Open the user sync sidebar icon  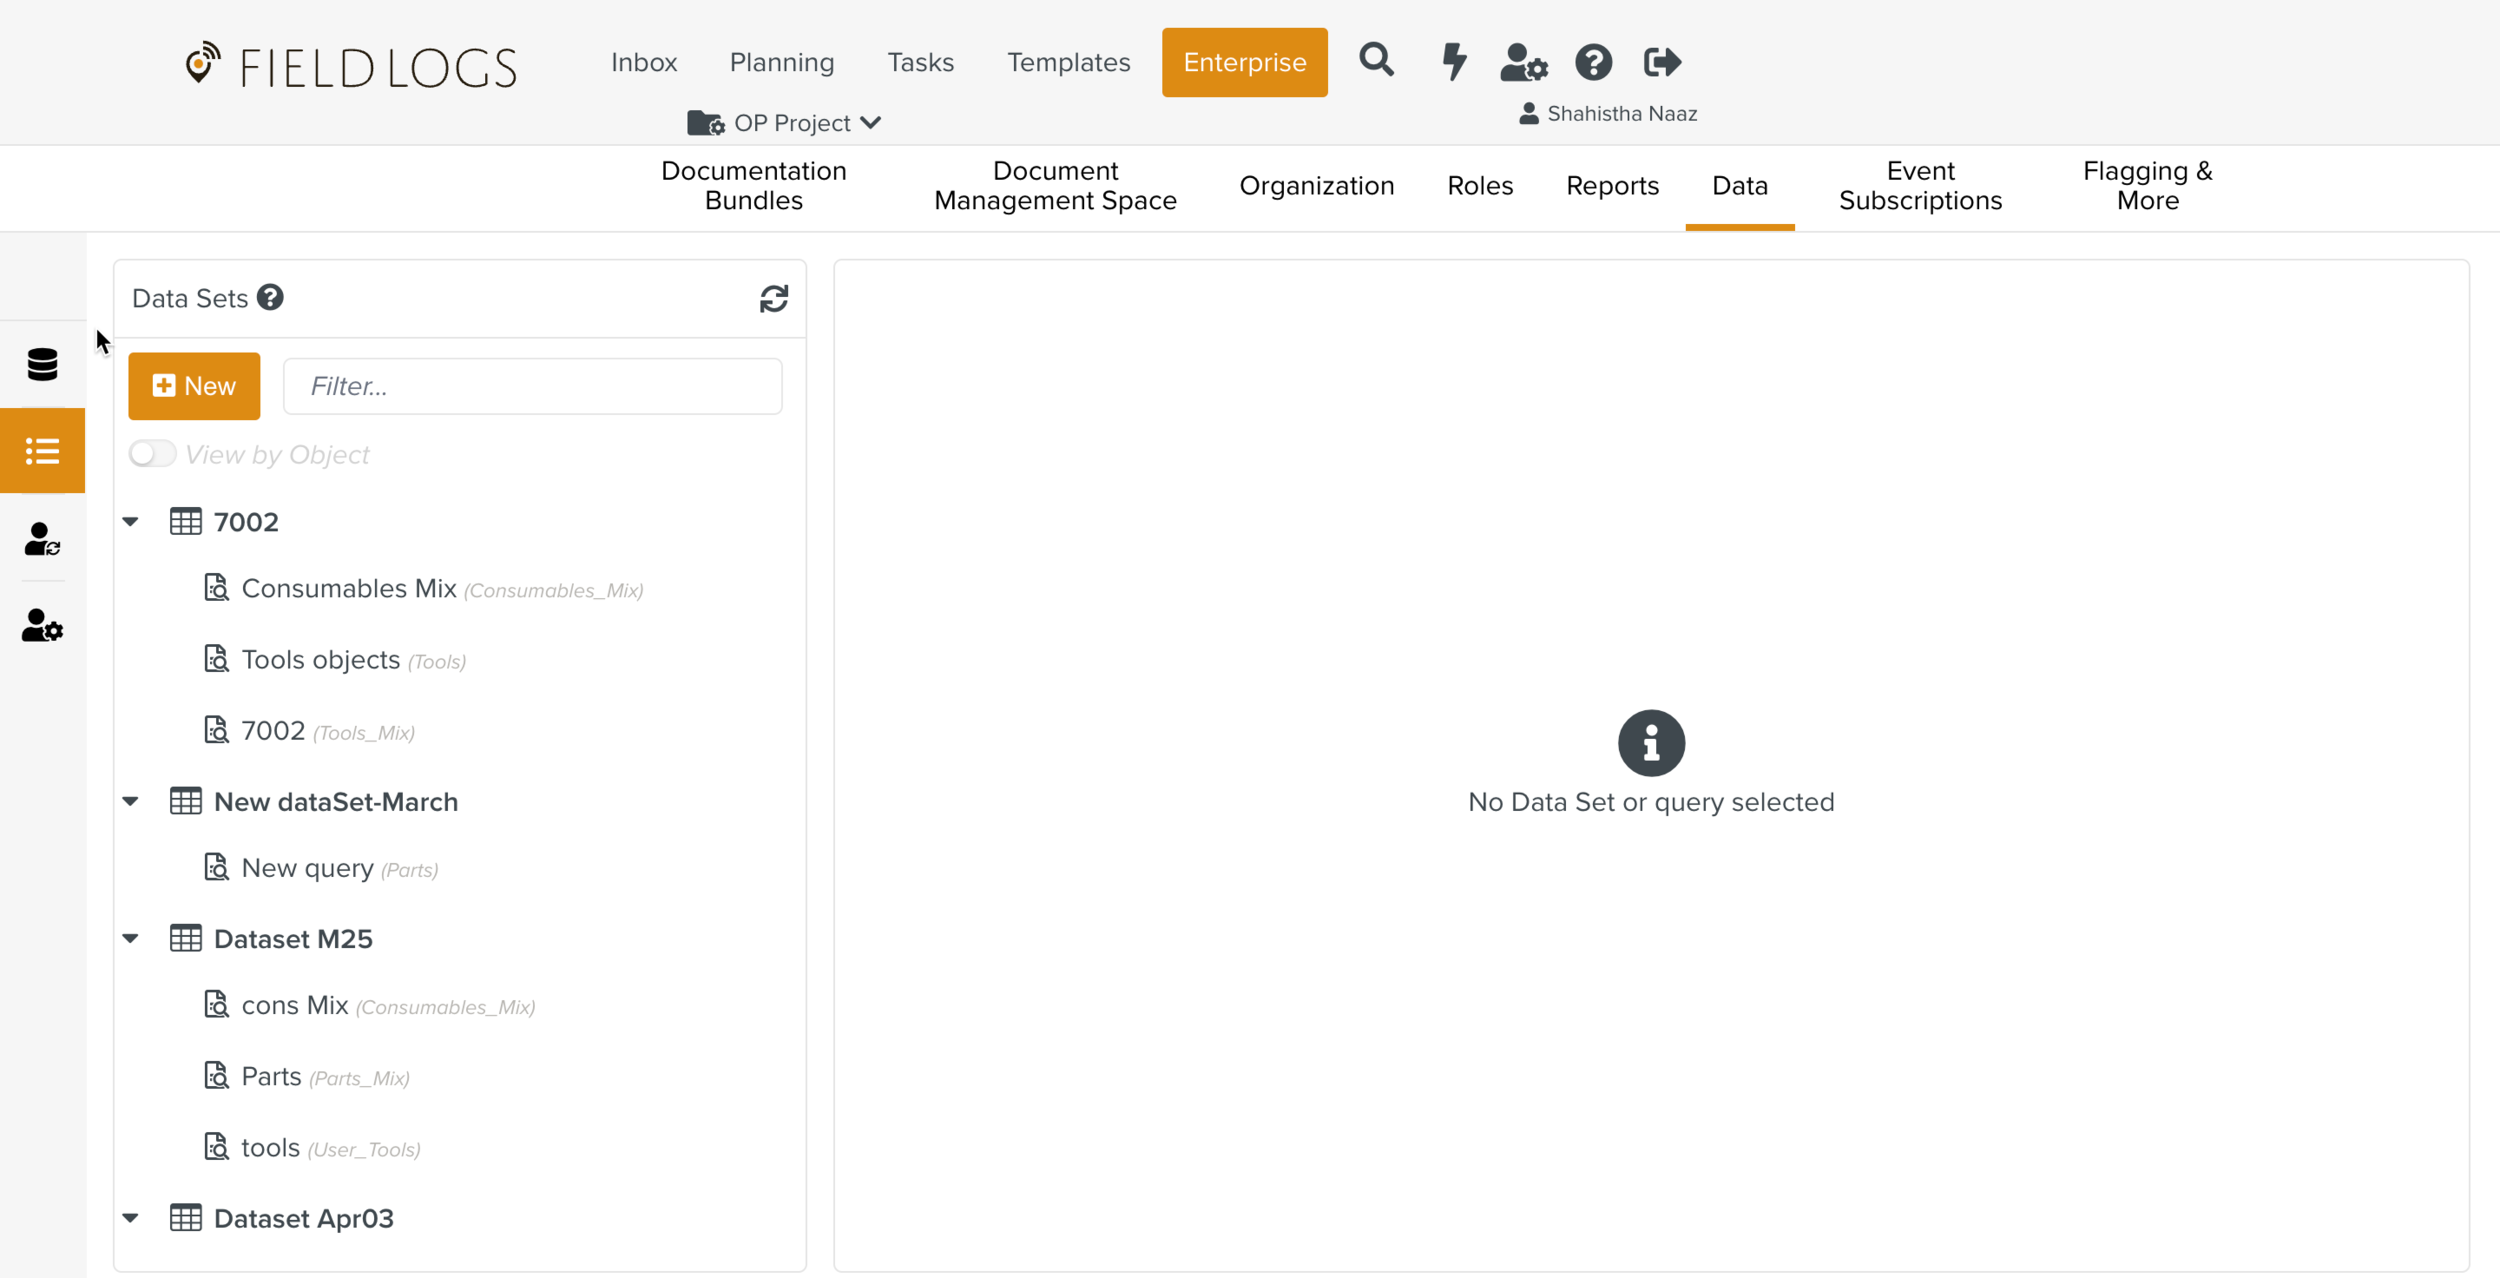[42, 539]
